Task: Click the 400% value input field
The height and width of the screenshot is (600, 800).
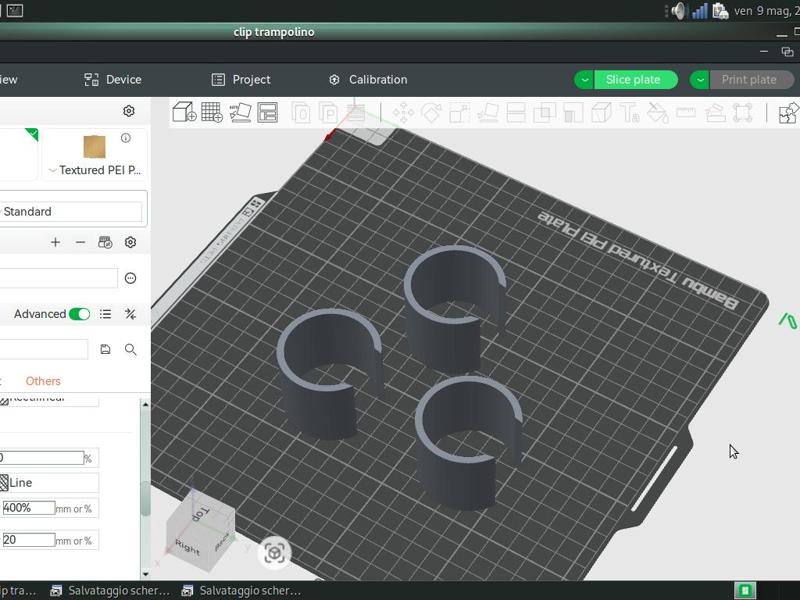Action: tap(29, 508)
